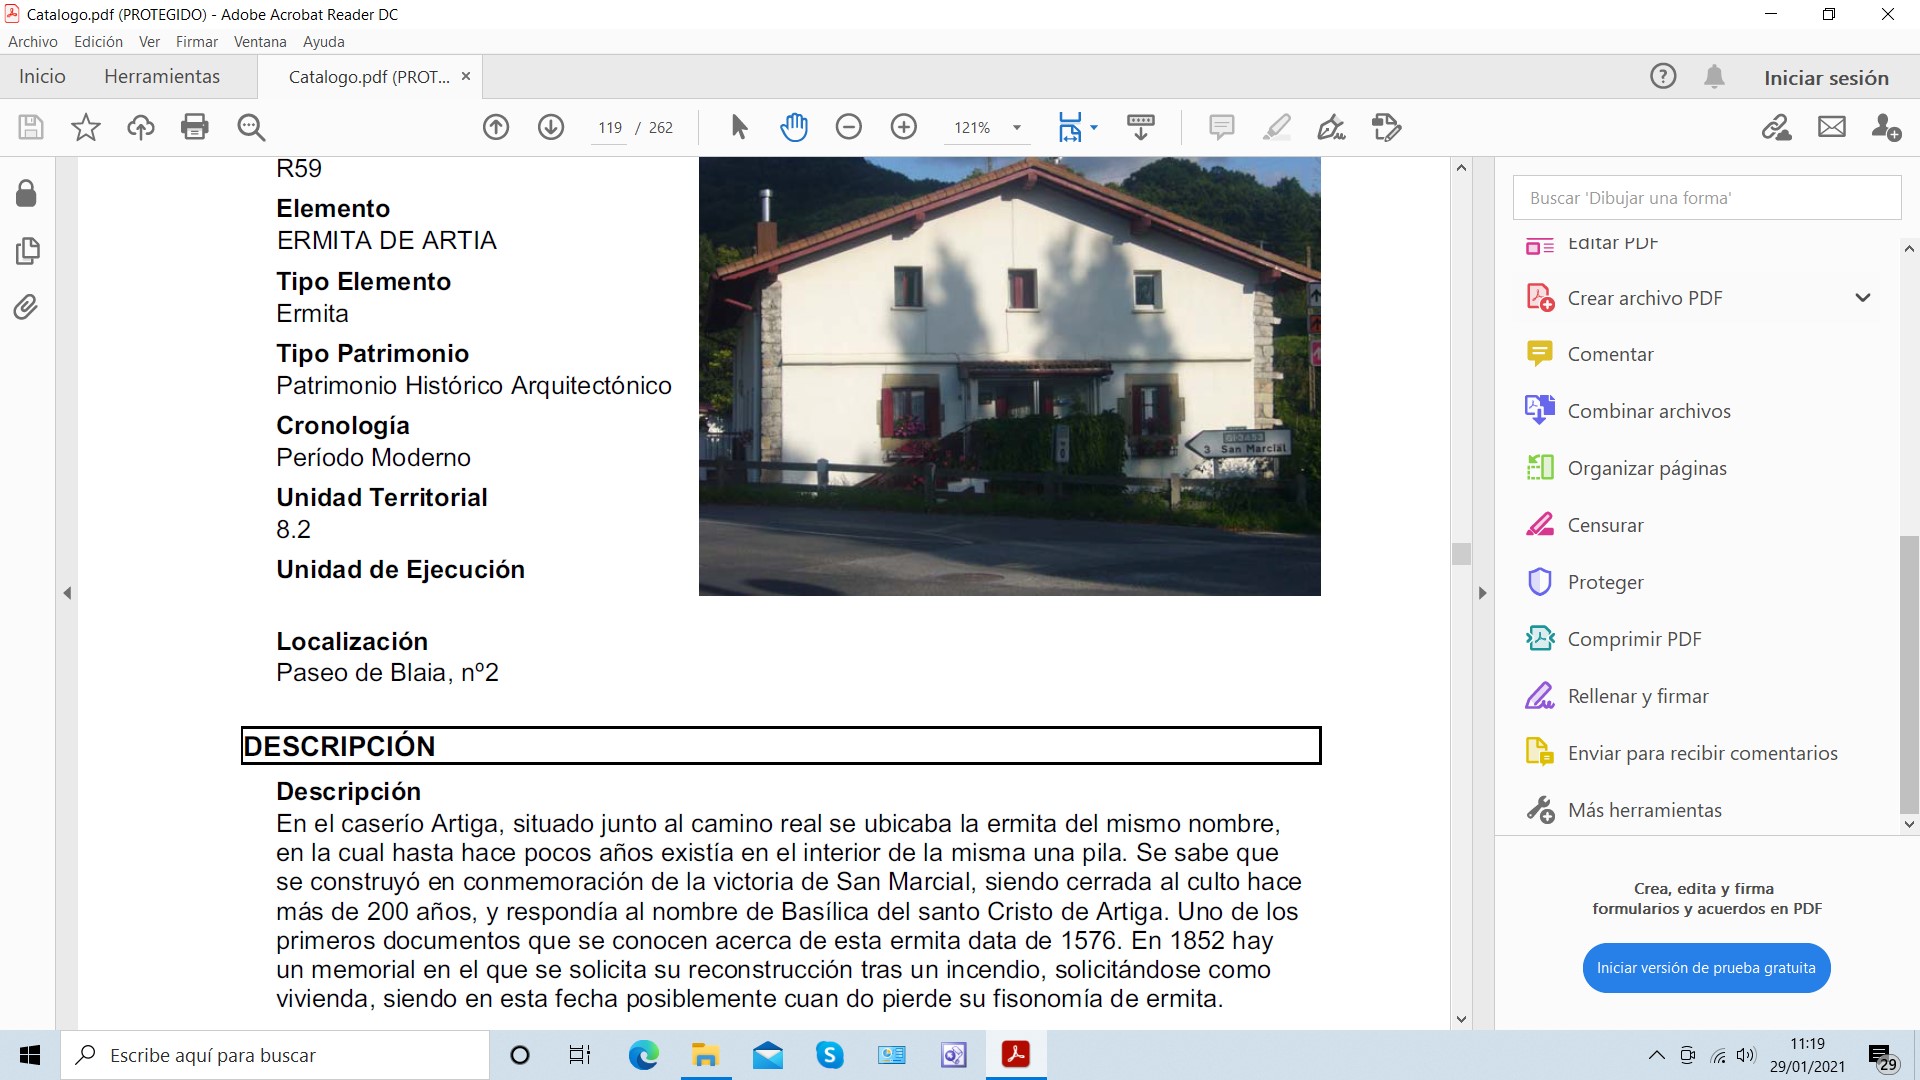Open Microsoft Edge from taskbar

(644, 1055)
